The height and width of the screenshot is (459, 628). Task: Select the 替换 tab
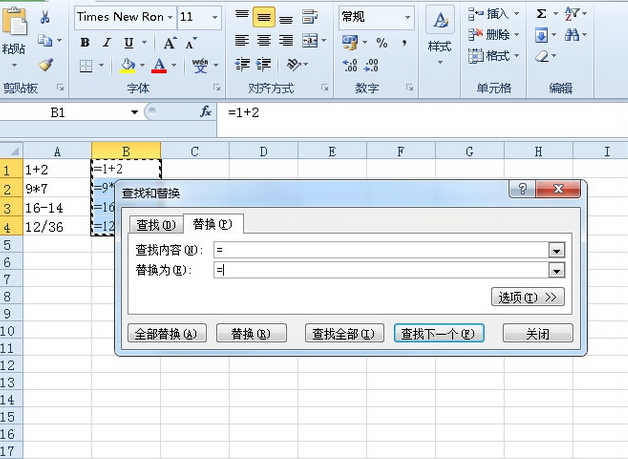(212, 224)
